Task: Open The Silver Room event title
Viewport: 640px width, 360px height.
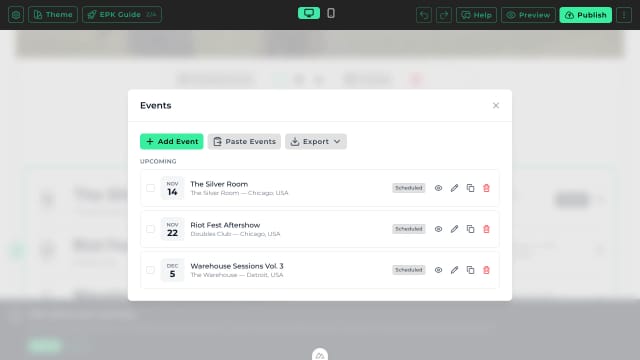Action: point(219,184)
